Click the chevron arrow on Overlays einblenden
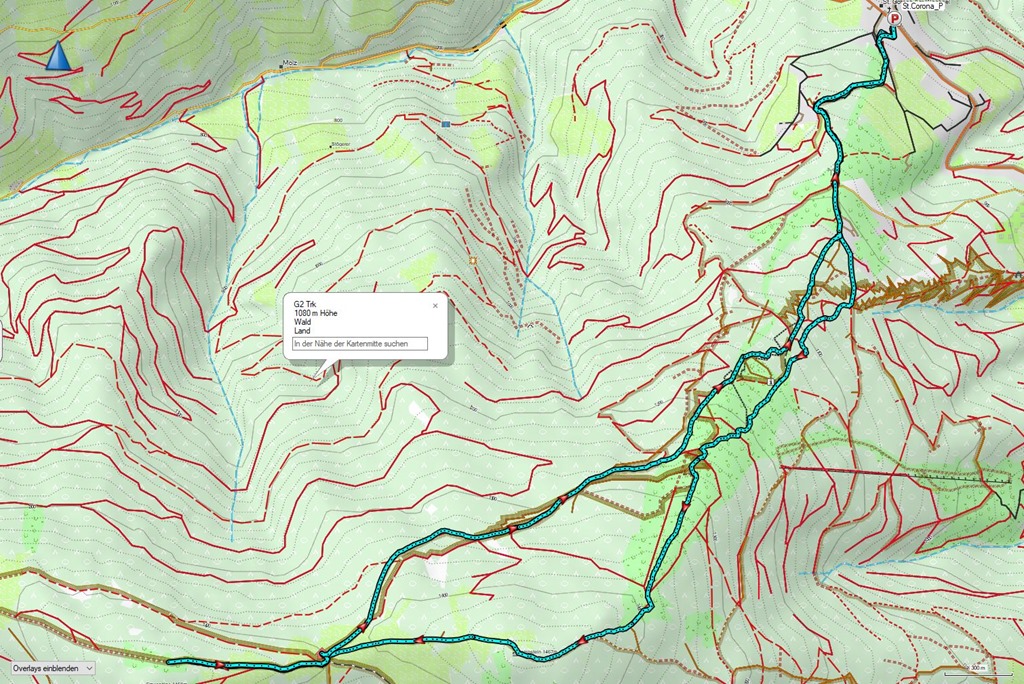This screenshot has height=684, width=1024. tap(89, 667)
